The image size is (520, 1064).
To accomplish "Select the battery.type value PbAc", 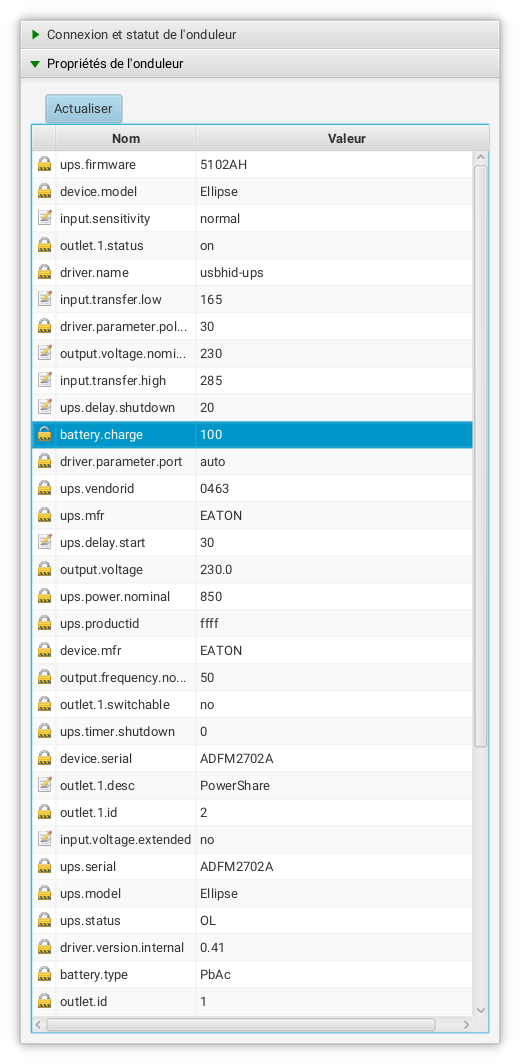I will point(216,974).
